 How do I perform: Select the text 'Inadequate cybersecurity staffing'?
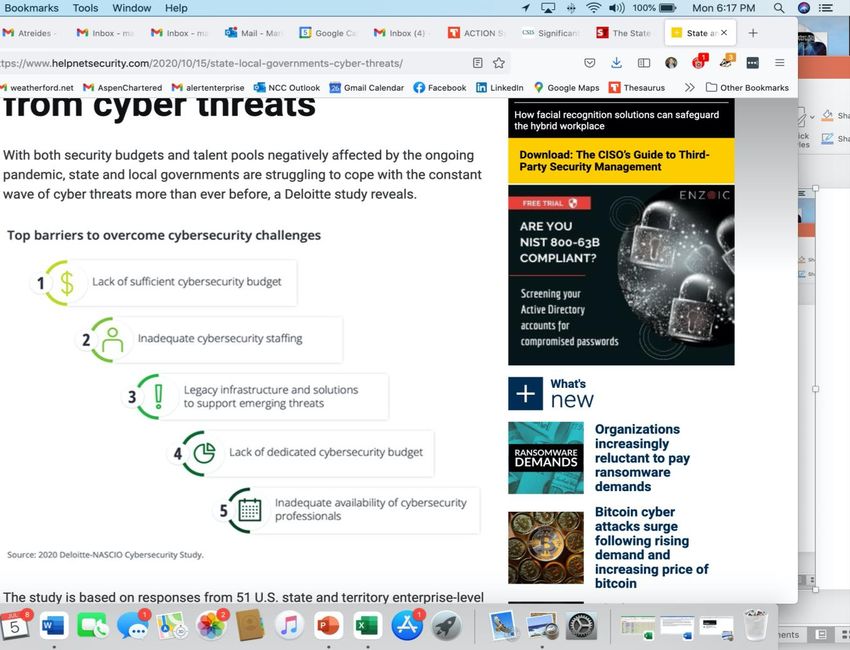[x=220, y=338]
